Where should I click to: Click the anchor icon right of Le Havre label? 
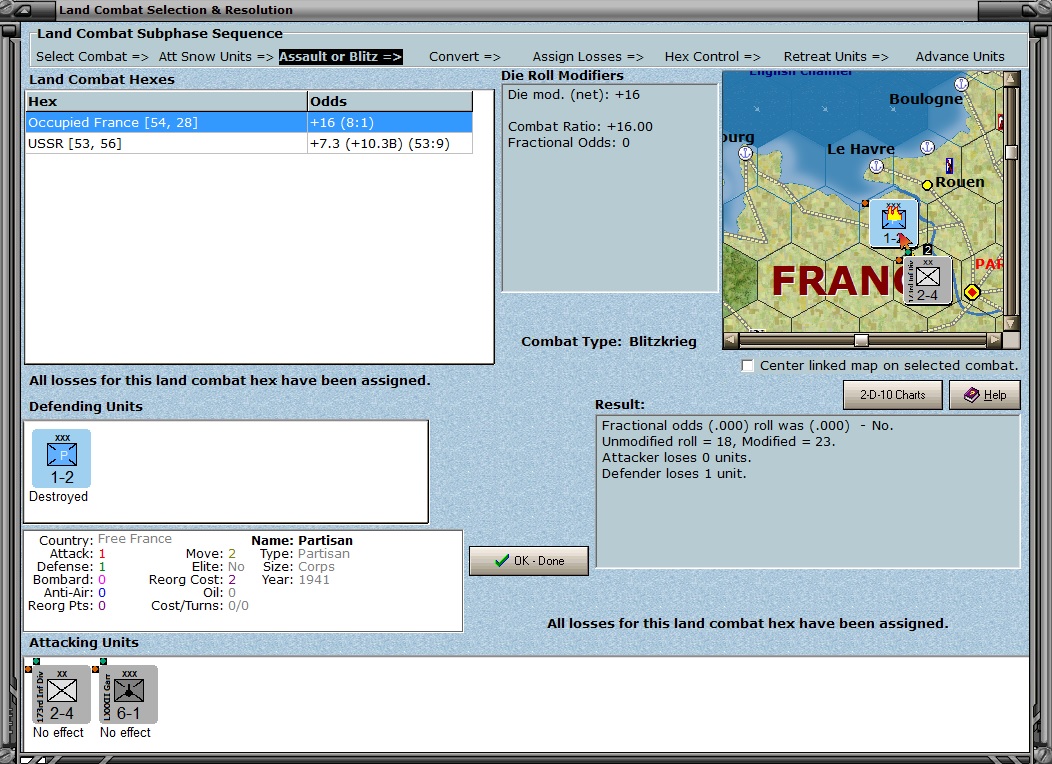927,147
